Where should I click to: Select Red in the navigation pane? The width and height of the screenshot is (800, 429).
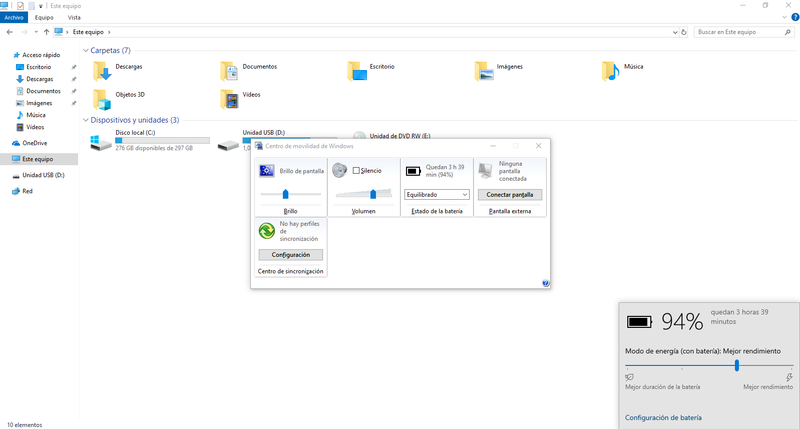point(27,191)
